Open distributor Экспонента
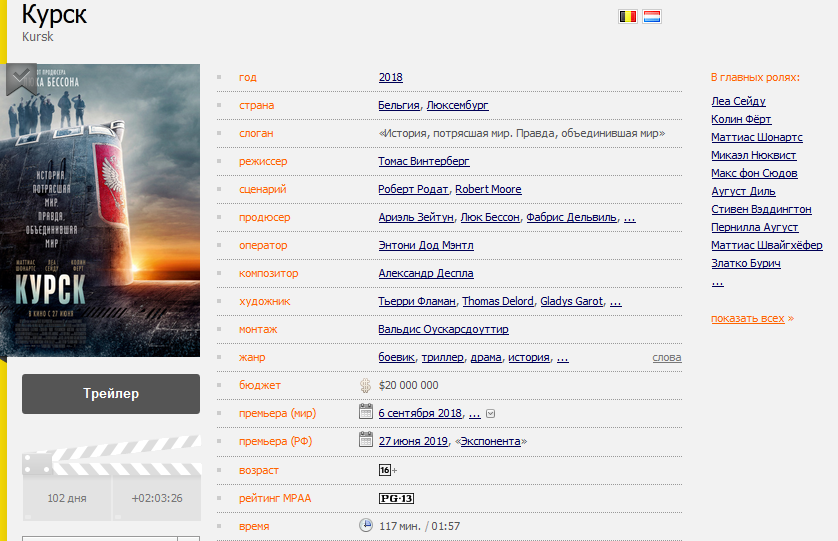The image size is (838, 541). click(491, 441)
